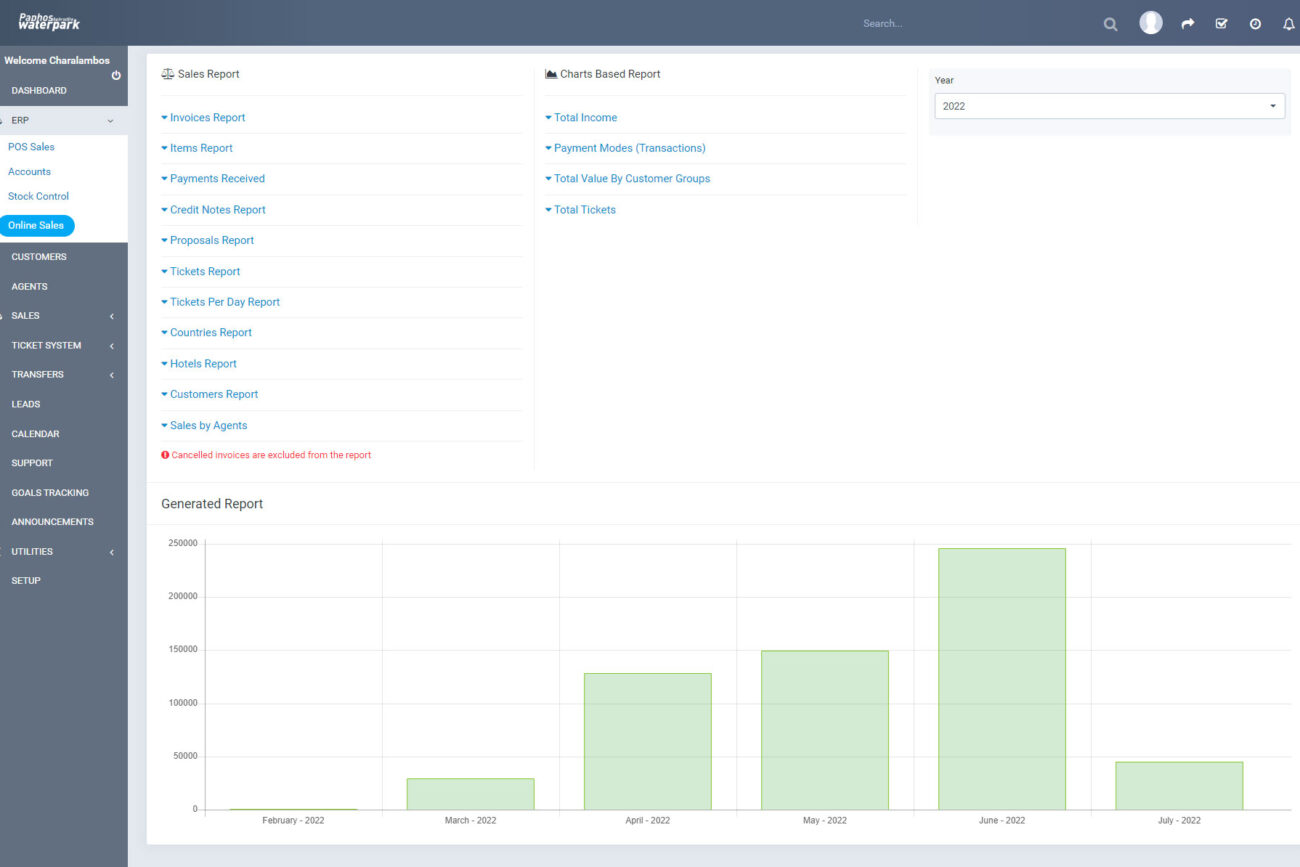Click the search magnifier icon
This screenshot has height=867, width=1300.
pyautogui.click(x=1110, y=24)
